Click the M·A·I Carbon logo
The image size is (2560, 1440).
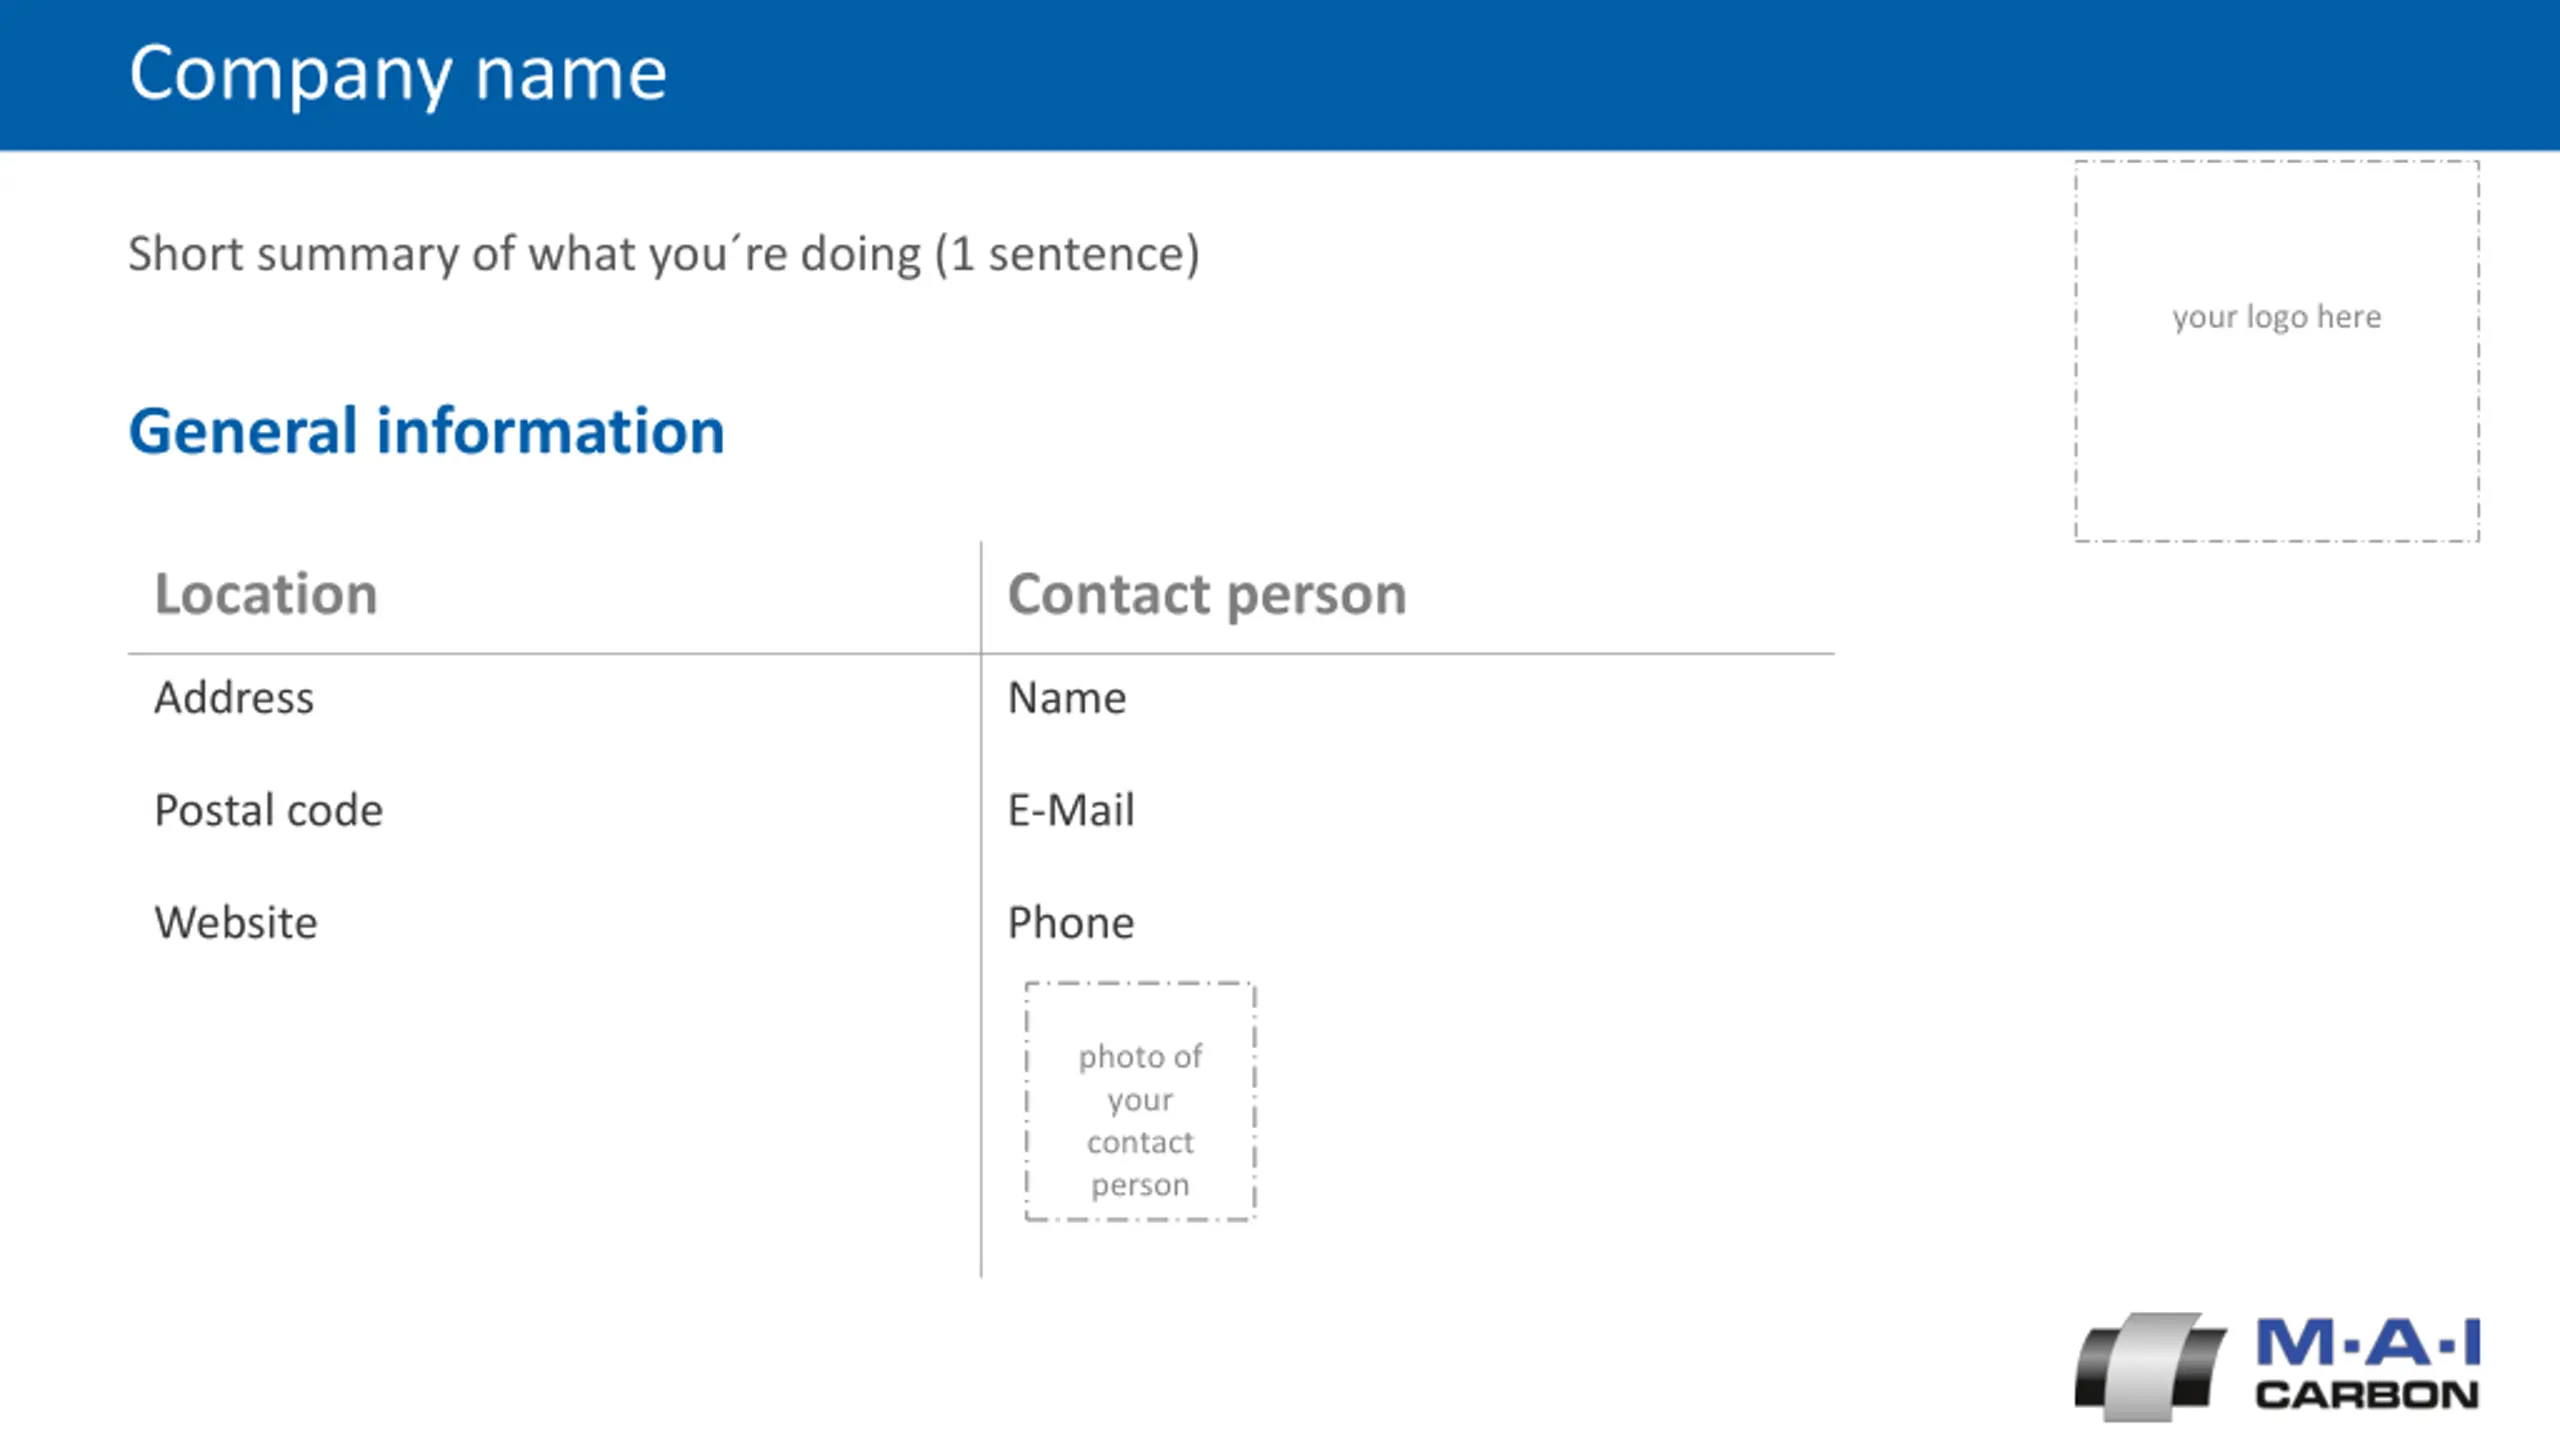tap(2277, 1366)
